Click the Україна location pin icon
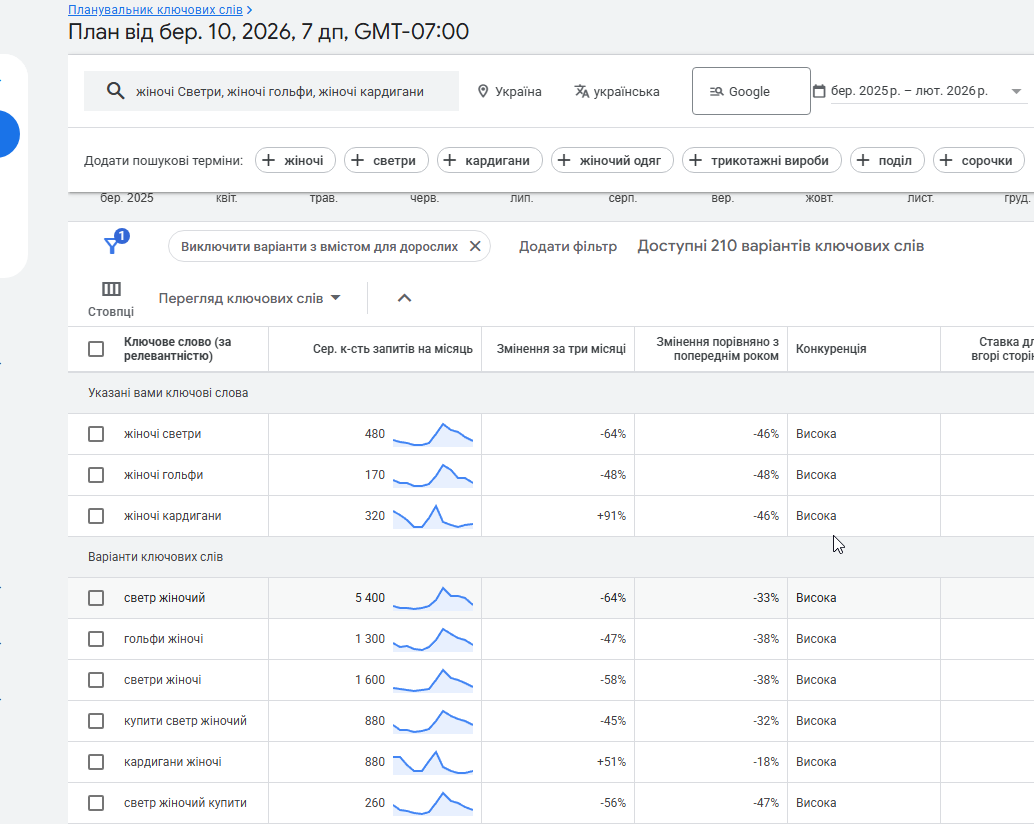 [x=484, y=91]
